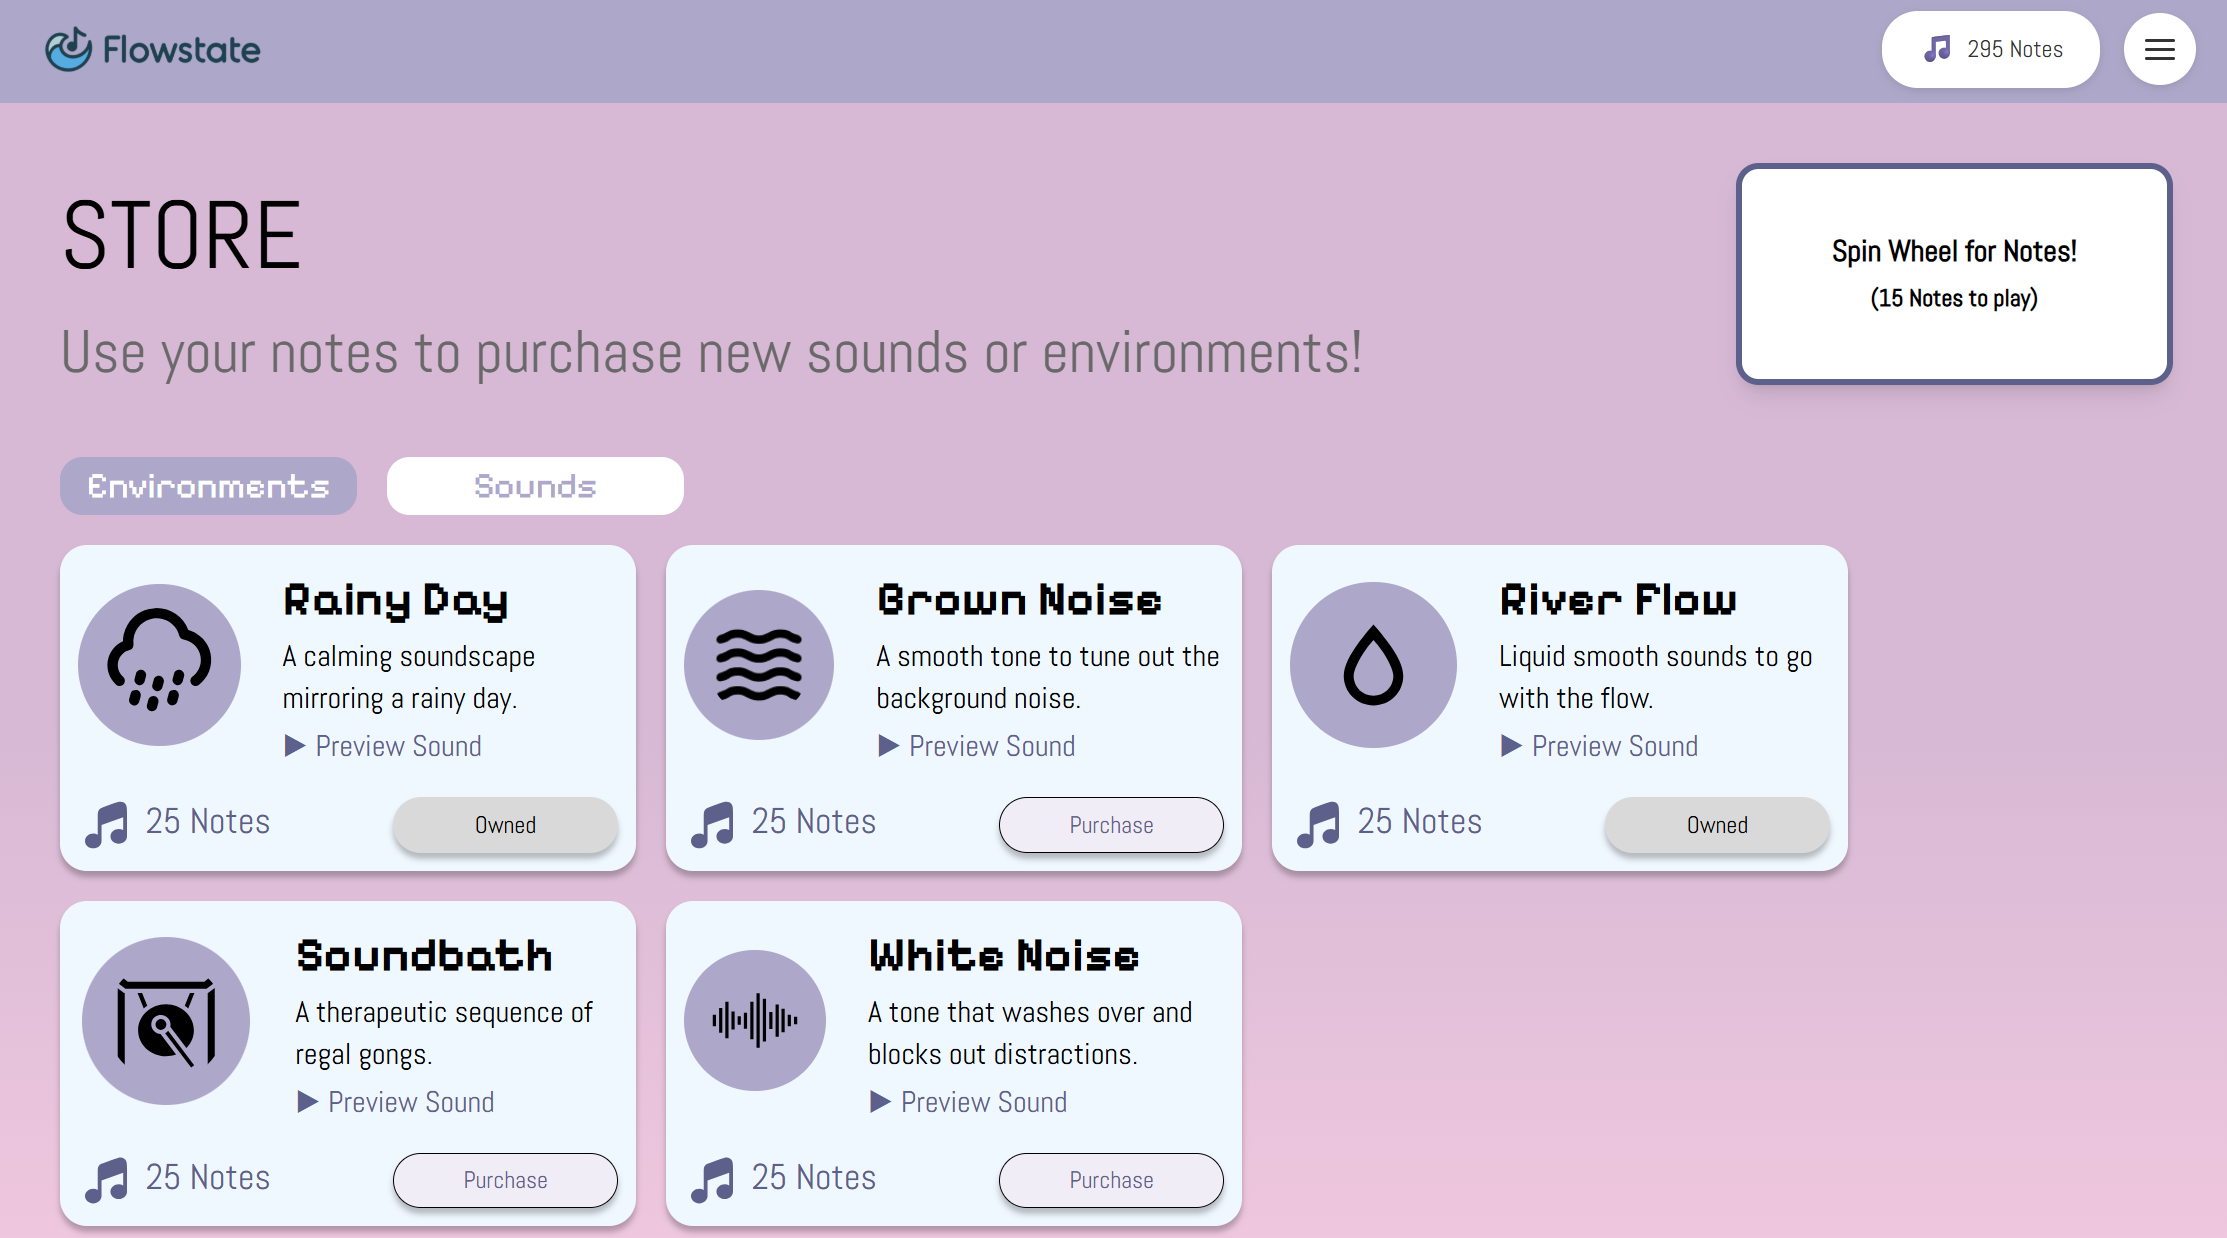Purchase the Soundbath sound
The image size is (2227, 1238).
[x=505, y=1180]
